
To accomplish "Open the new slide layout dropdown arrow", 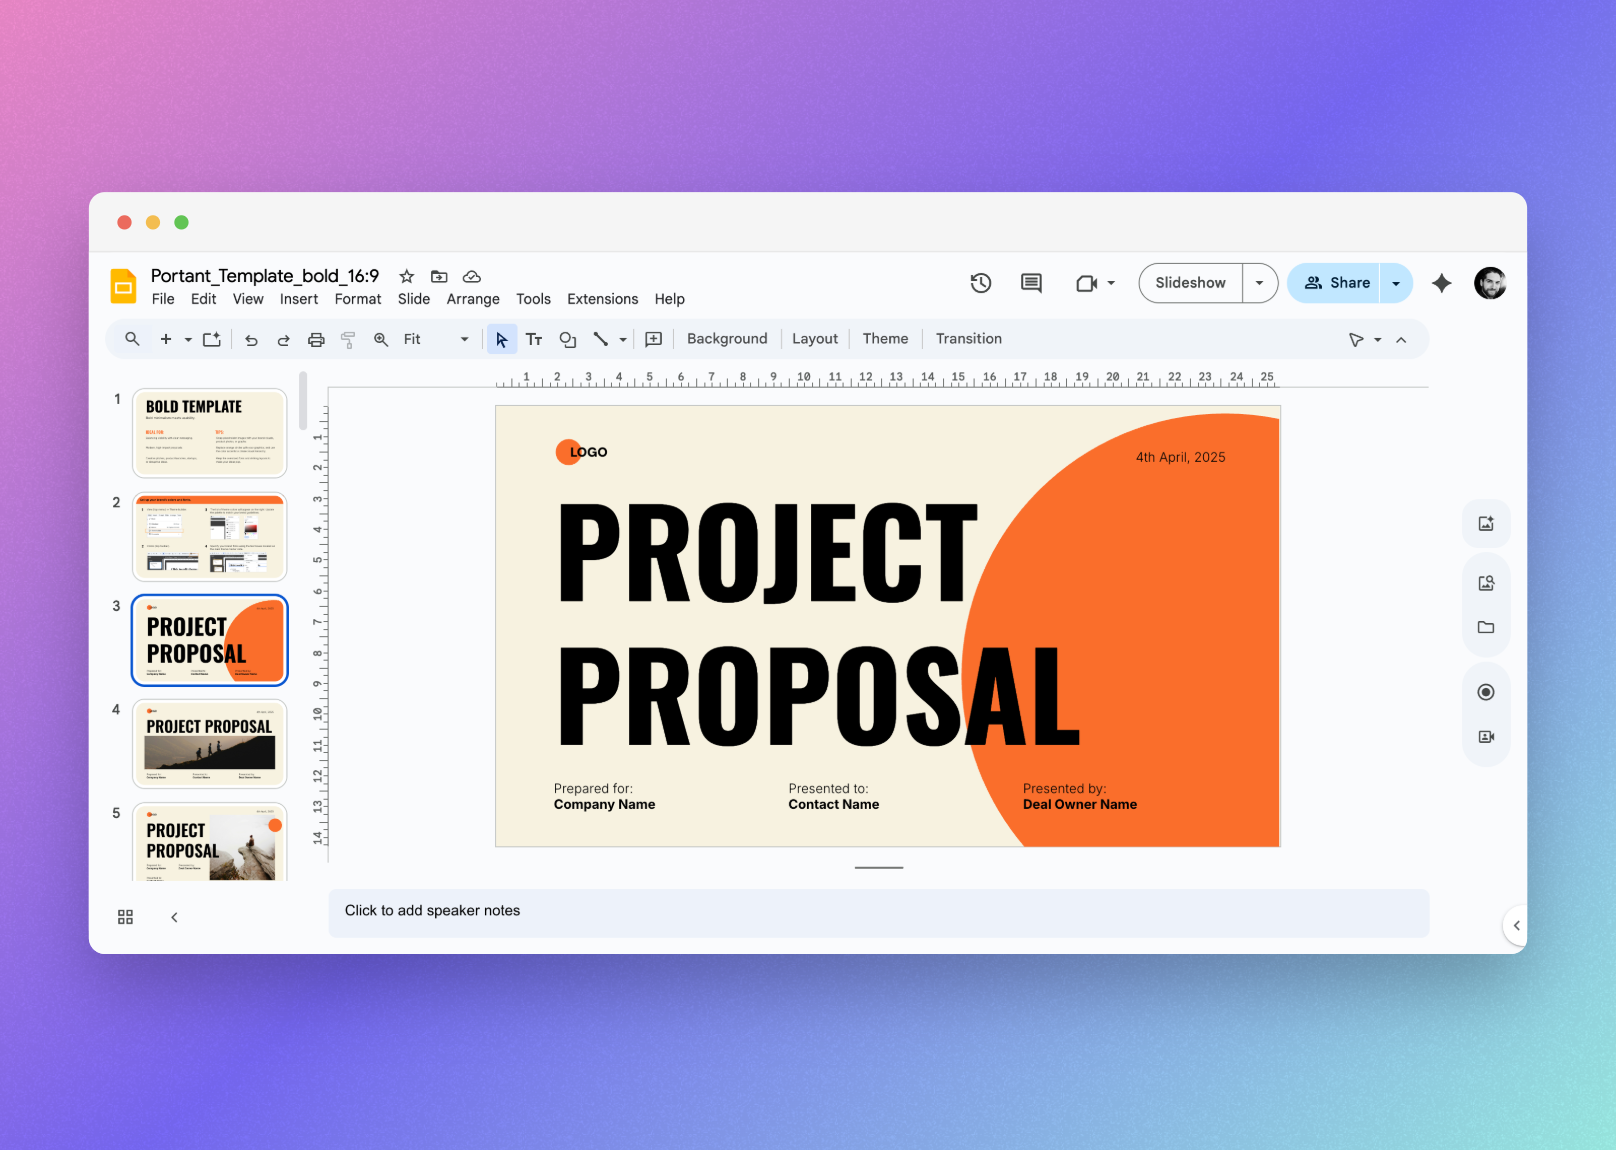I will [188, 340].
